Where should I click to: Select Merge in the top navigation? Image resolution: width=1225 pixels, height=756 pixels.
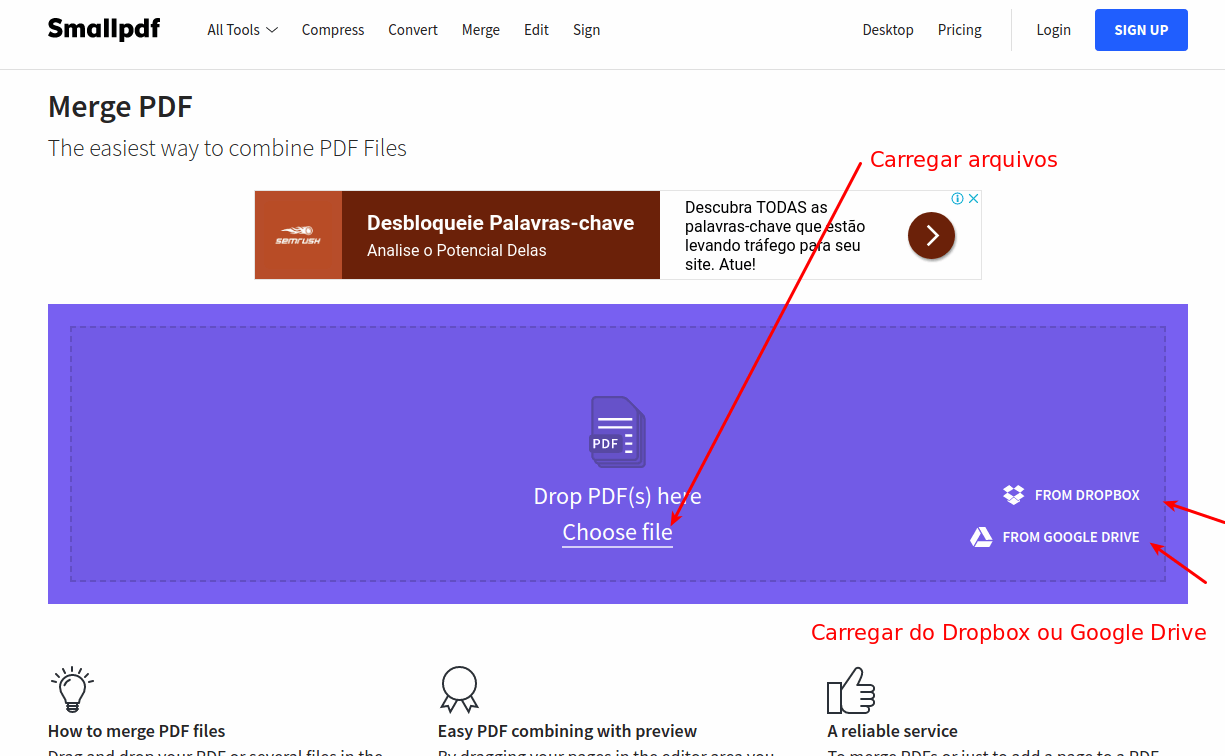(481, 30)
